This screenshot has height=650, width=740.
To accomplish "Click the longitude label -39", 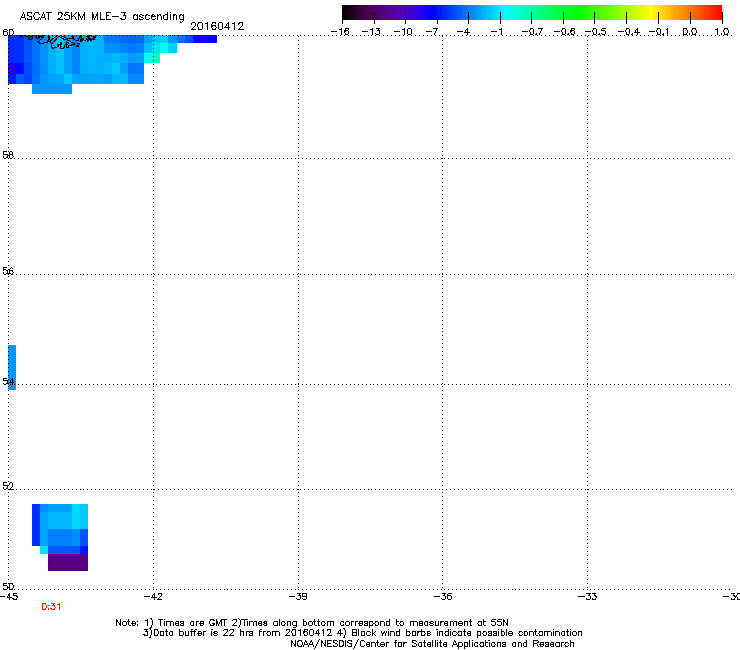I will pos(298,597).
